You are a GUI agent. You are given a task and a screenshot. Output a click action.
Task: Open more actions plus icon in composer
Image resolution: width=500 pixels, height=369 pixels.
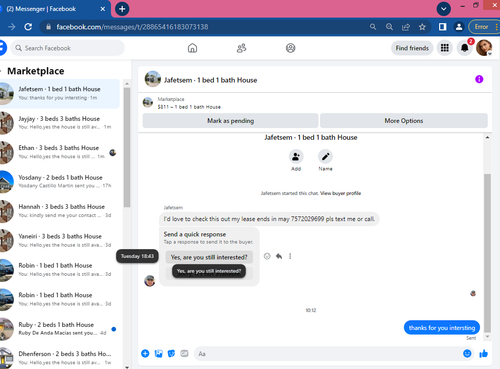(145, 353)
